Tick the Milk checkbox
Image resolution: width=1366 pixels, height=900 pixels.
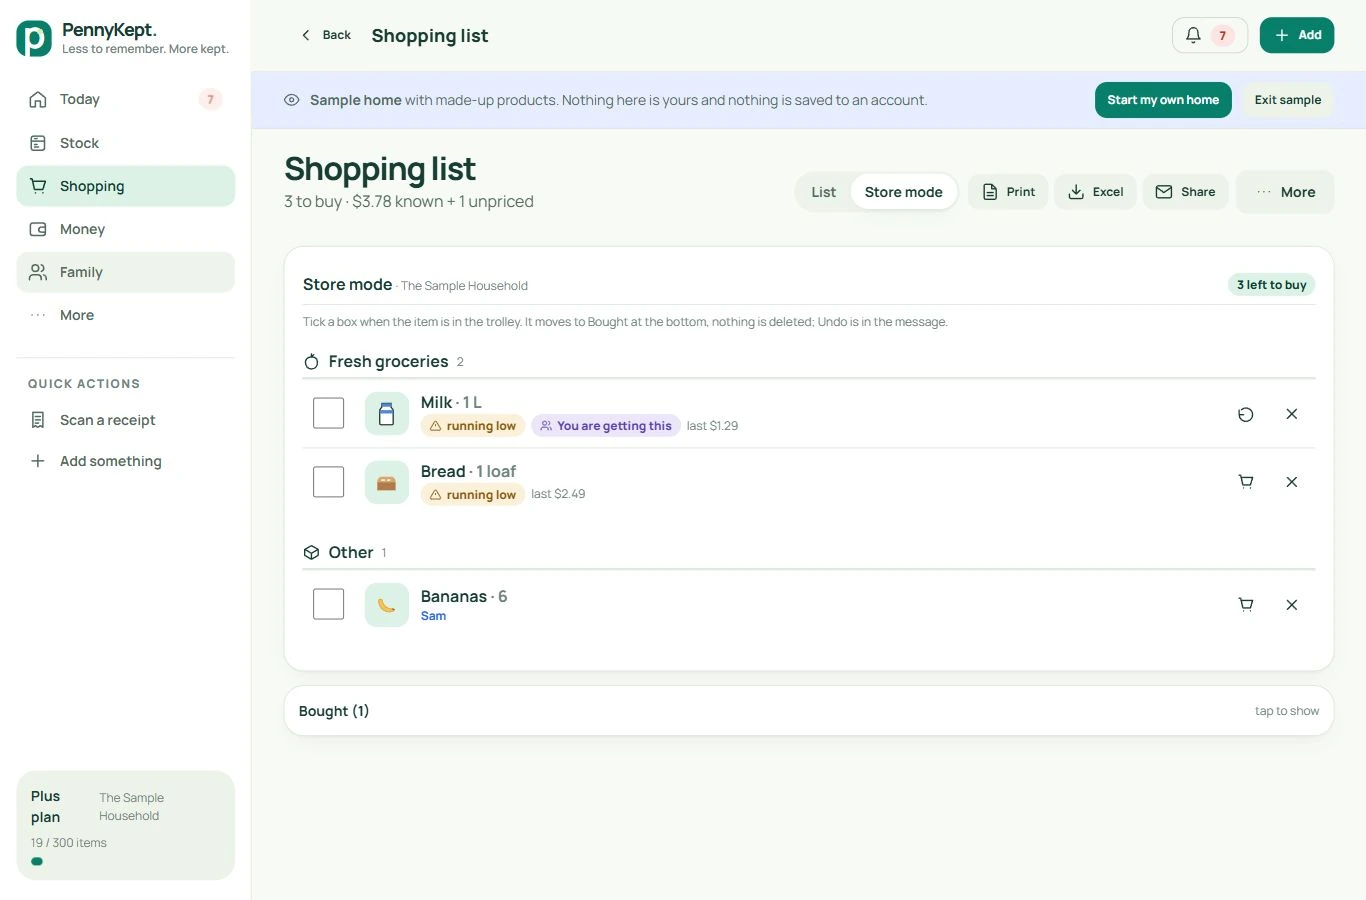point(328,413)
